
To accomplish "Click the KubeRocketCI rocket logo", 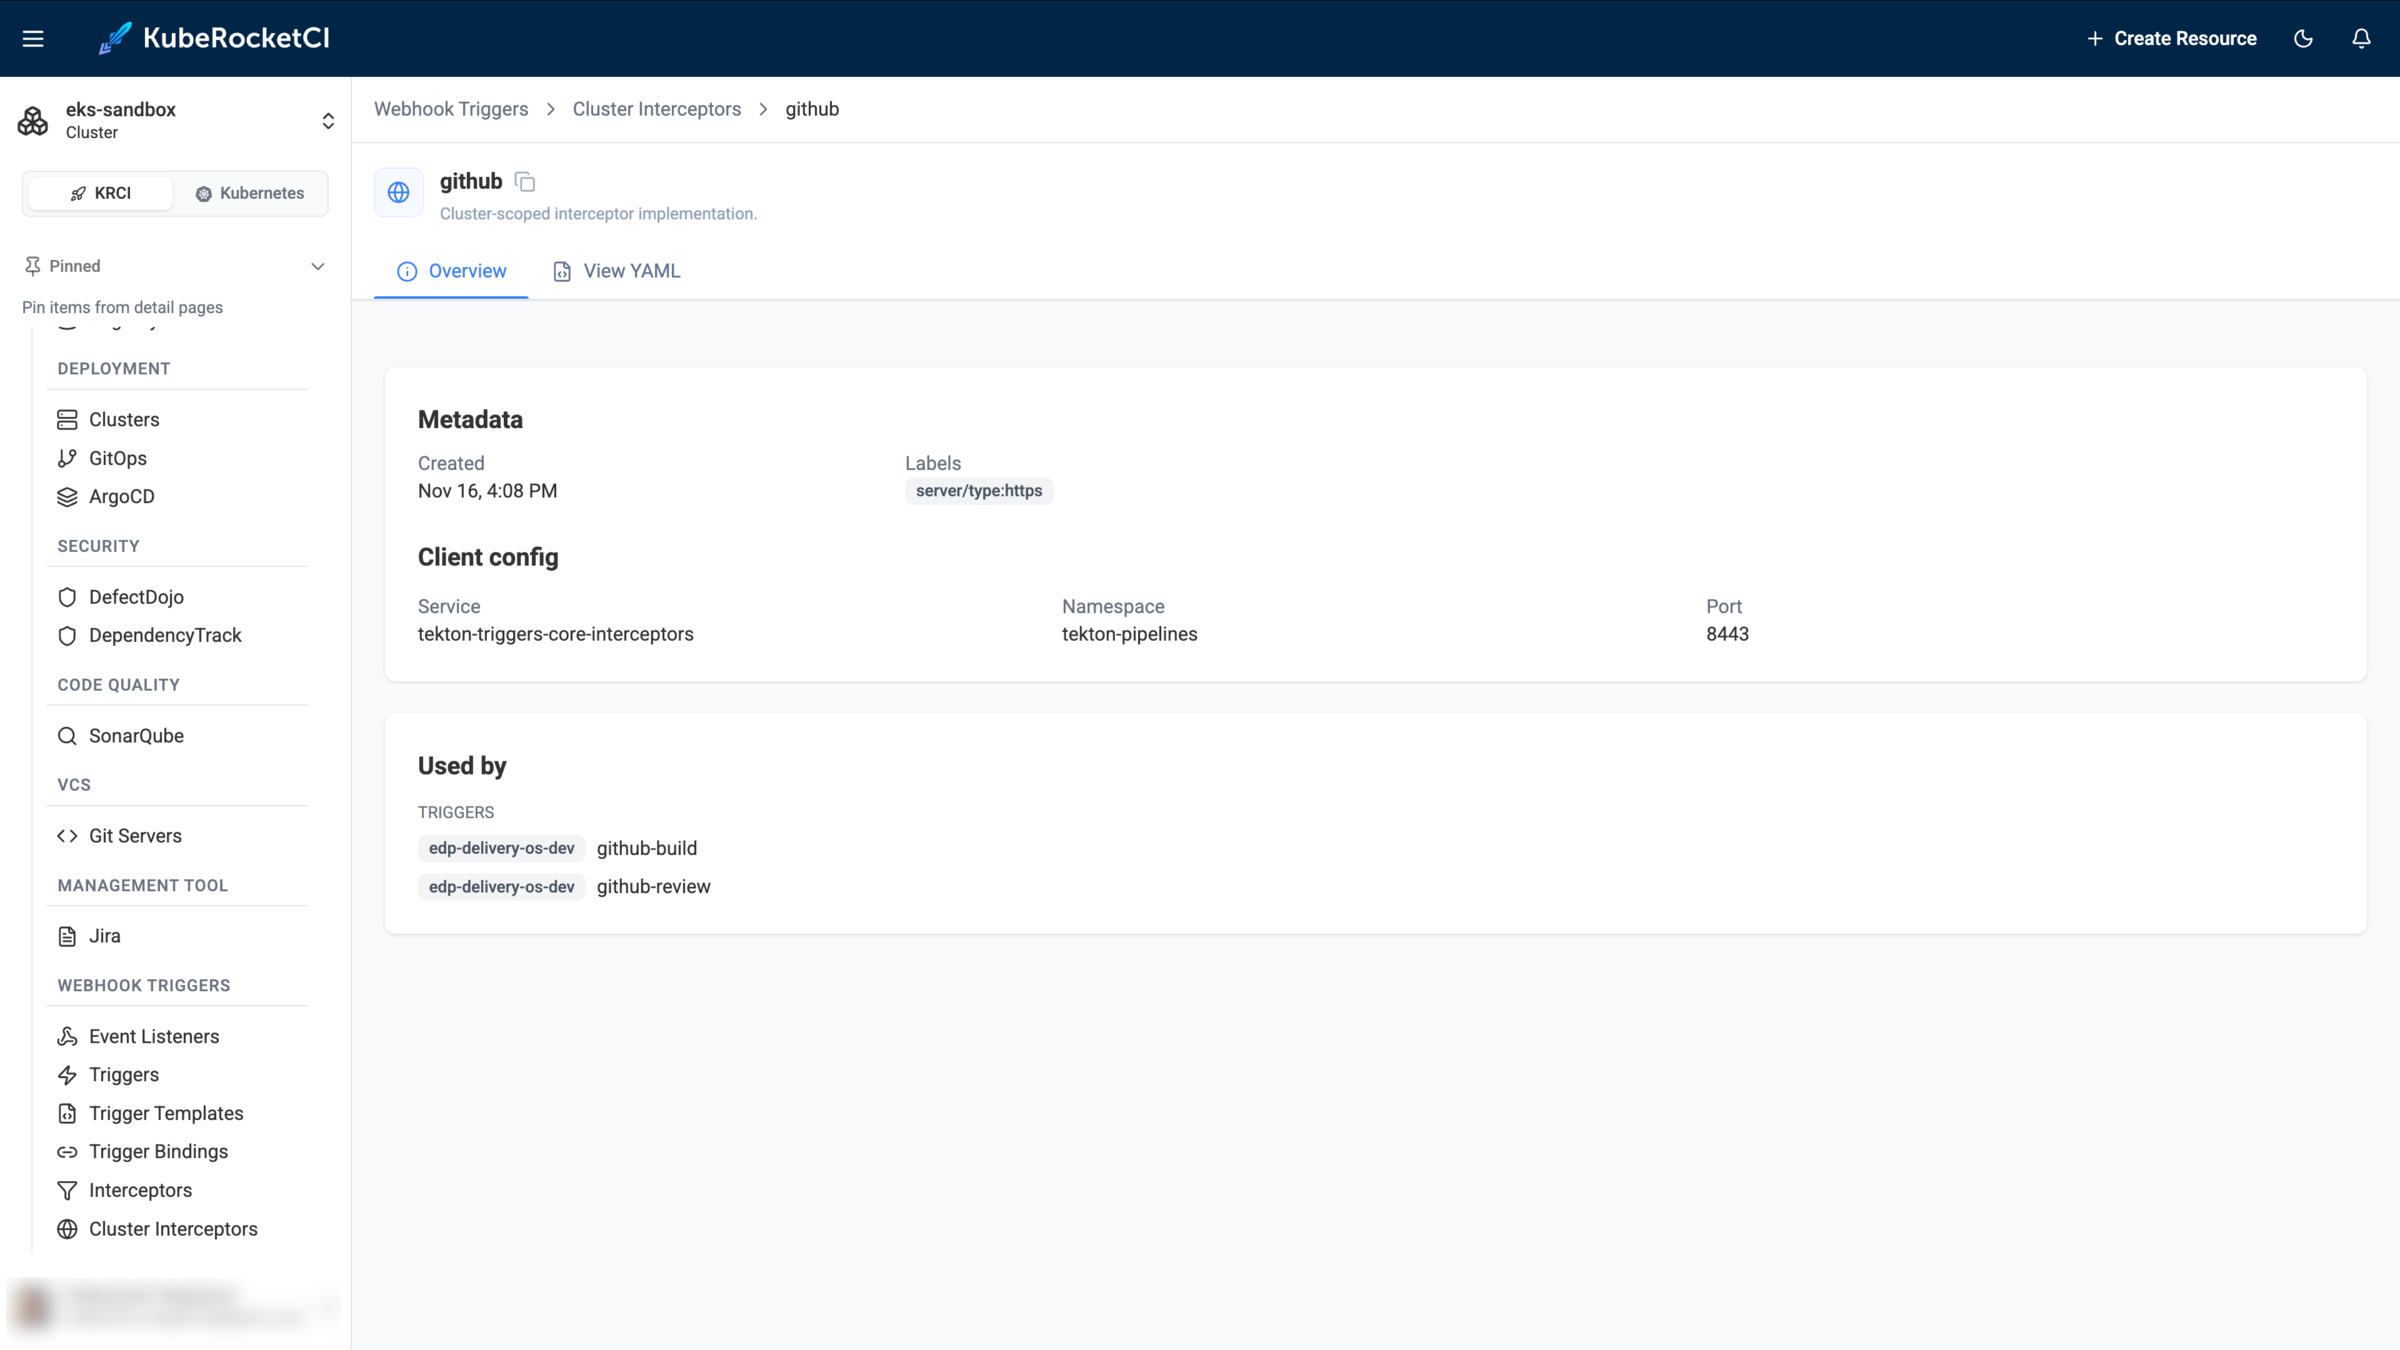I will (115, 38).
